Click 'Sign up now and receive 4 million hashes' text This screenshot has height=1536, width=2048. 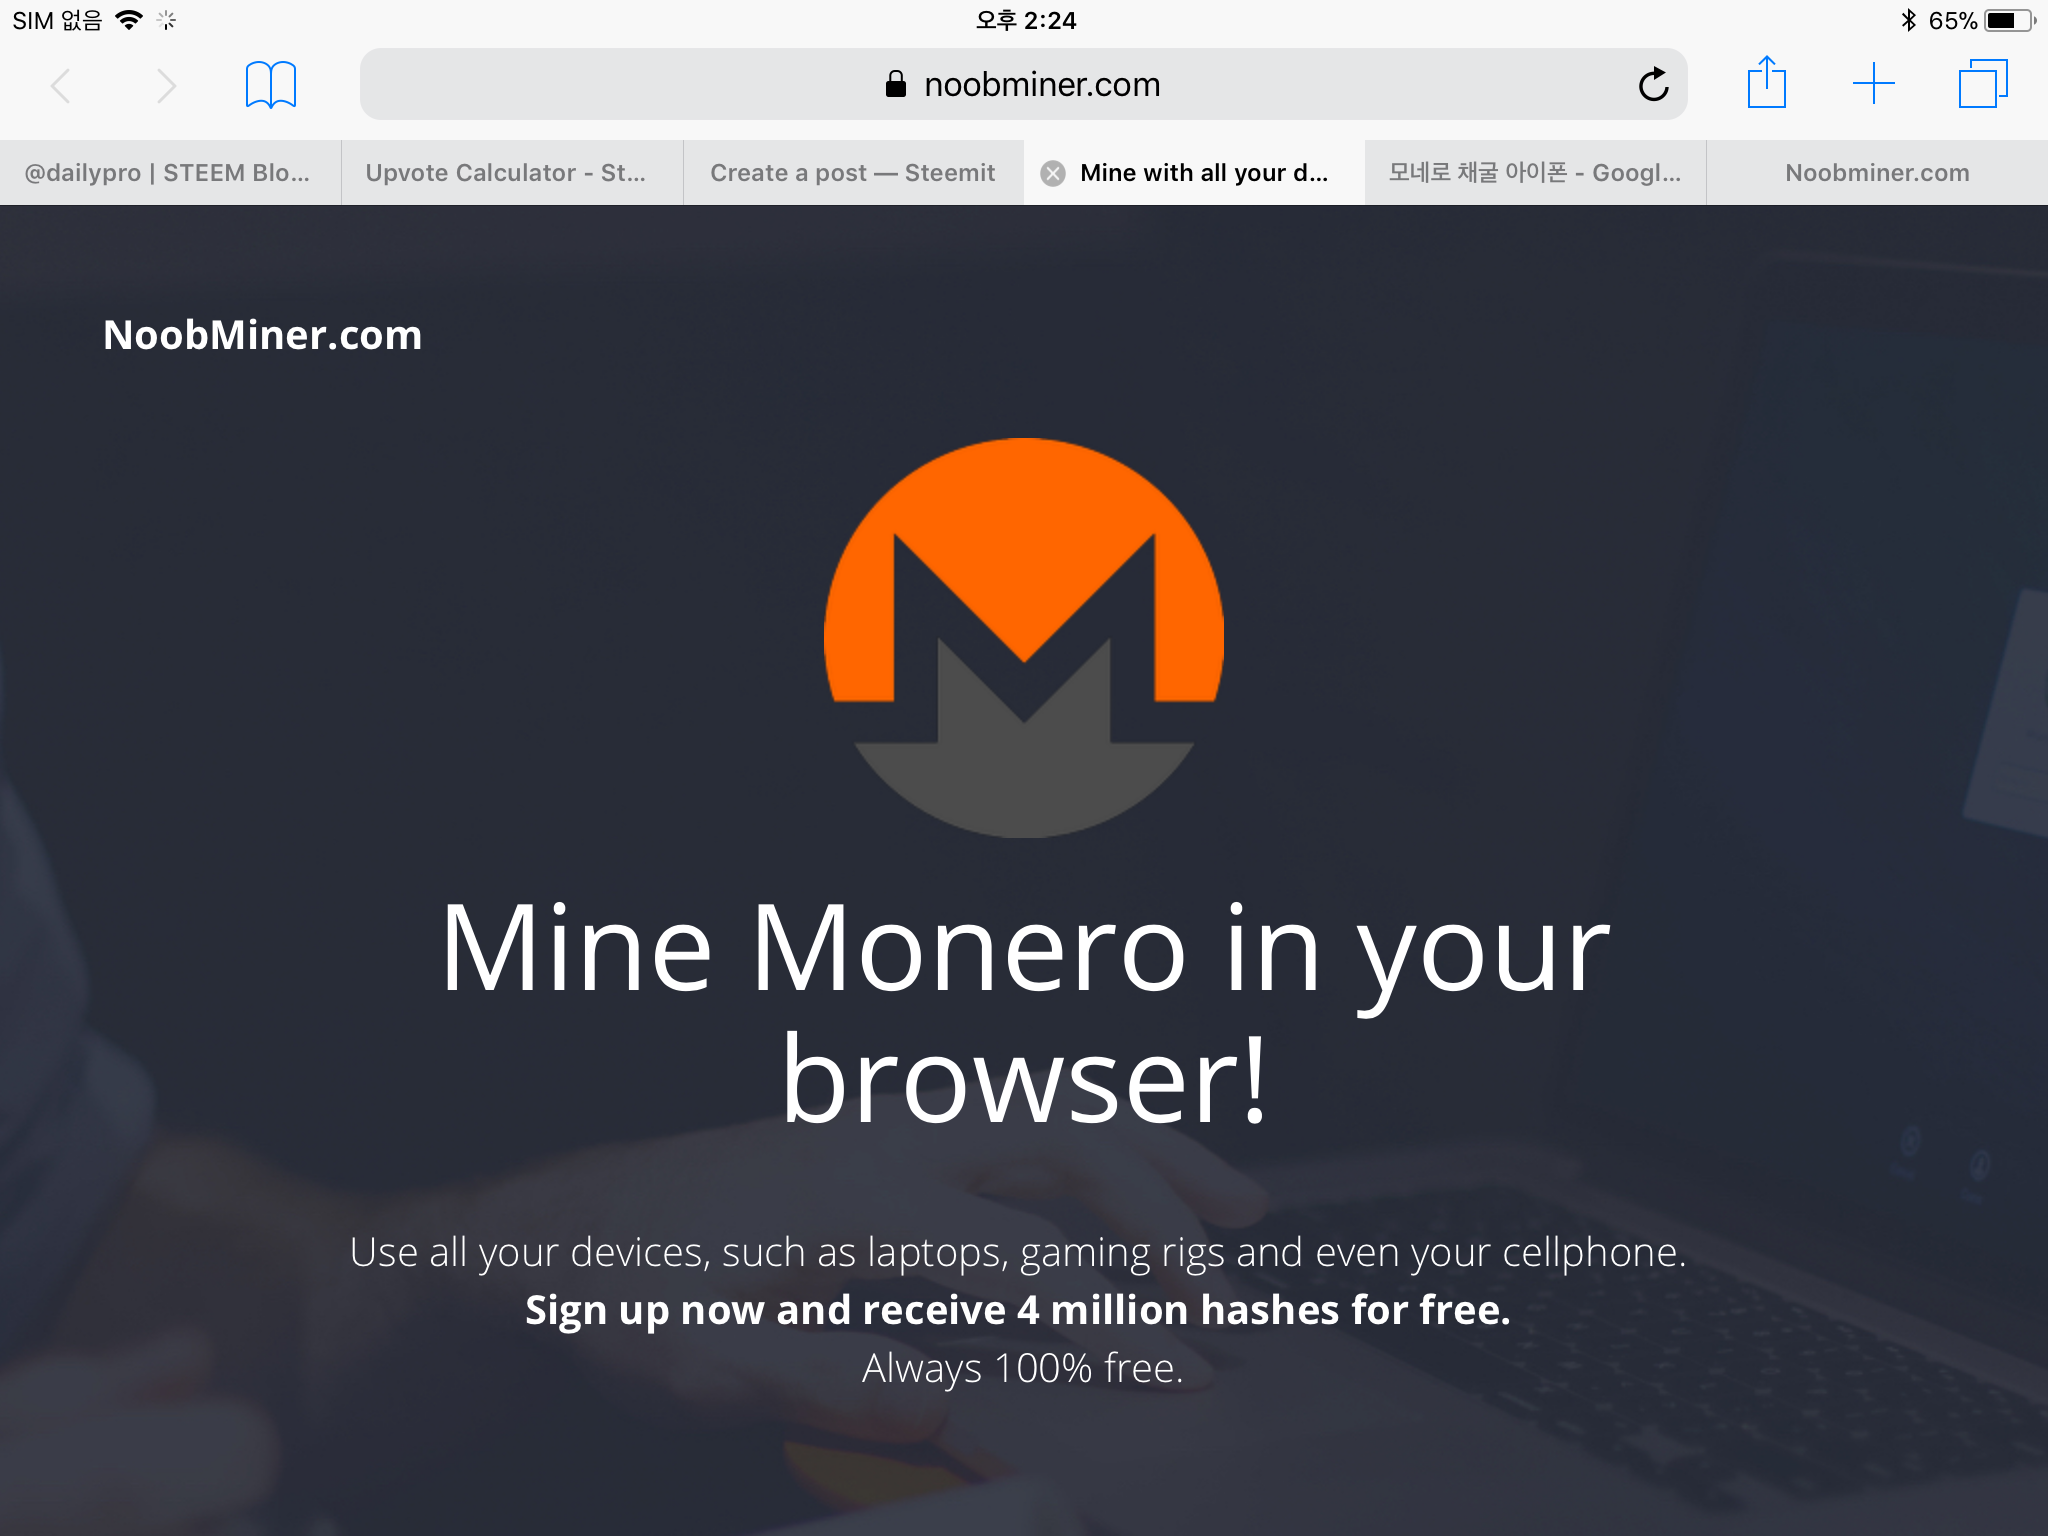pos(1018,1310)
